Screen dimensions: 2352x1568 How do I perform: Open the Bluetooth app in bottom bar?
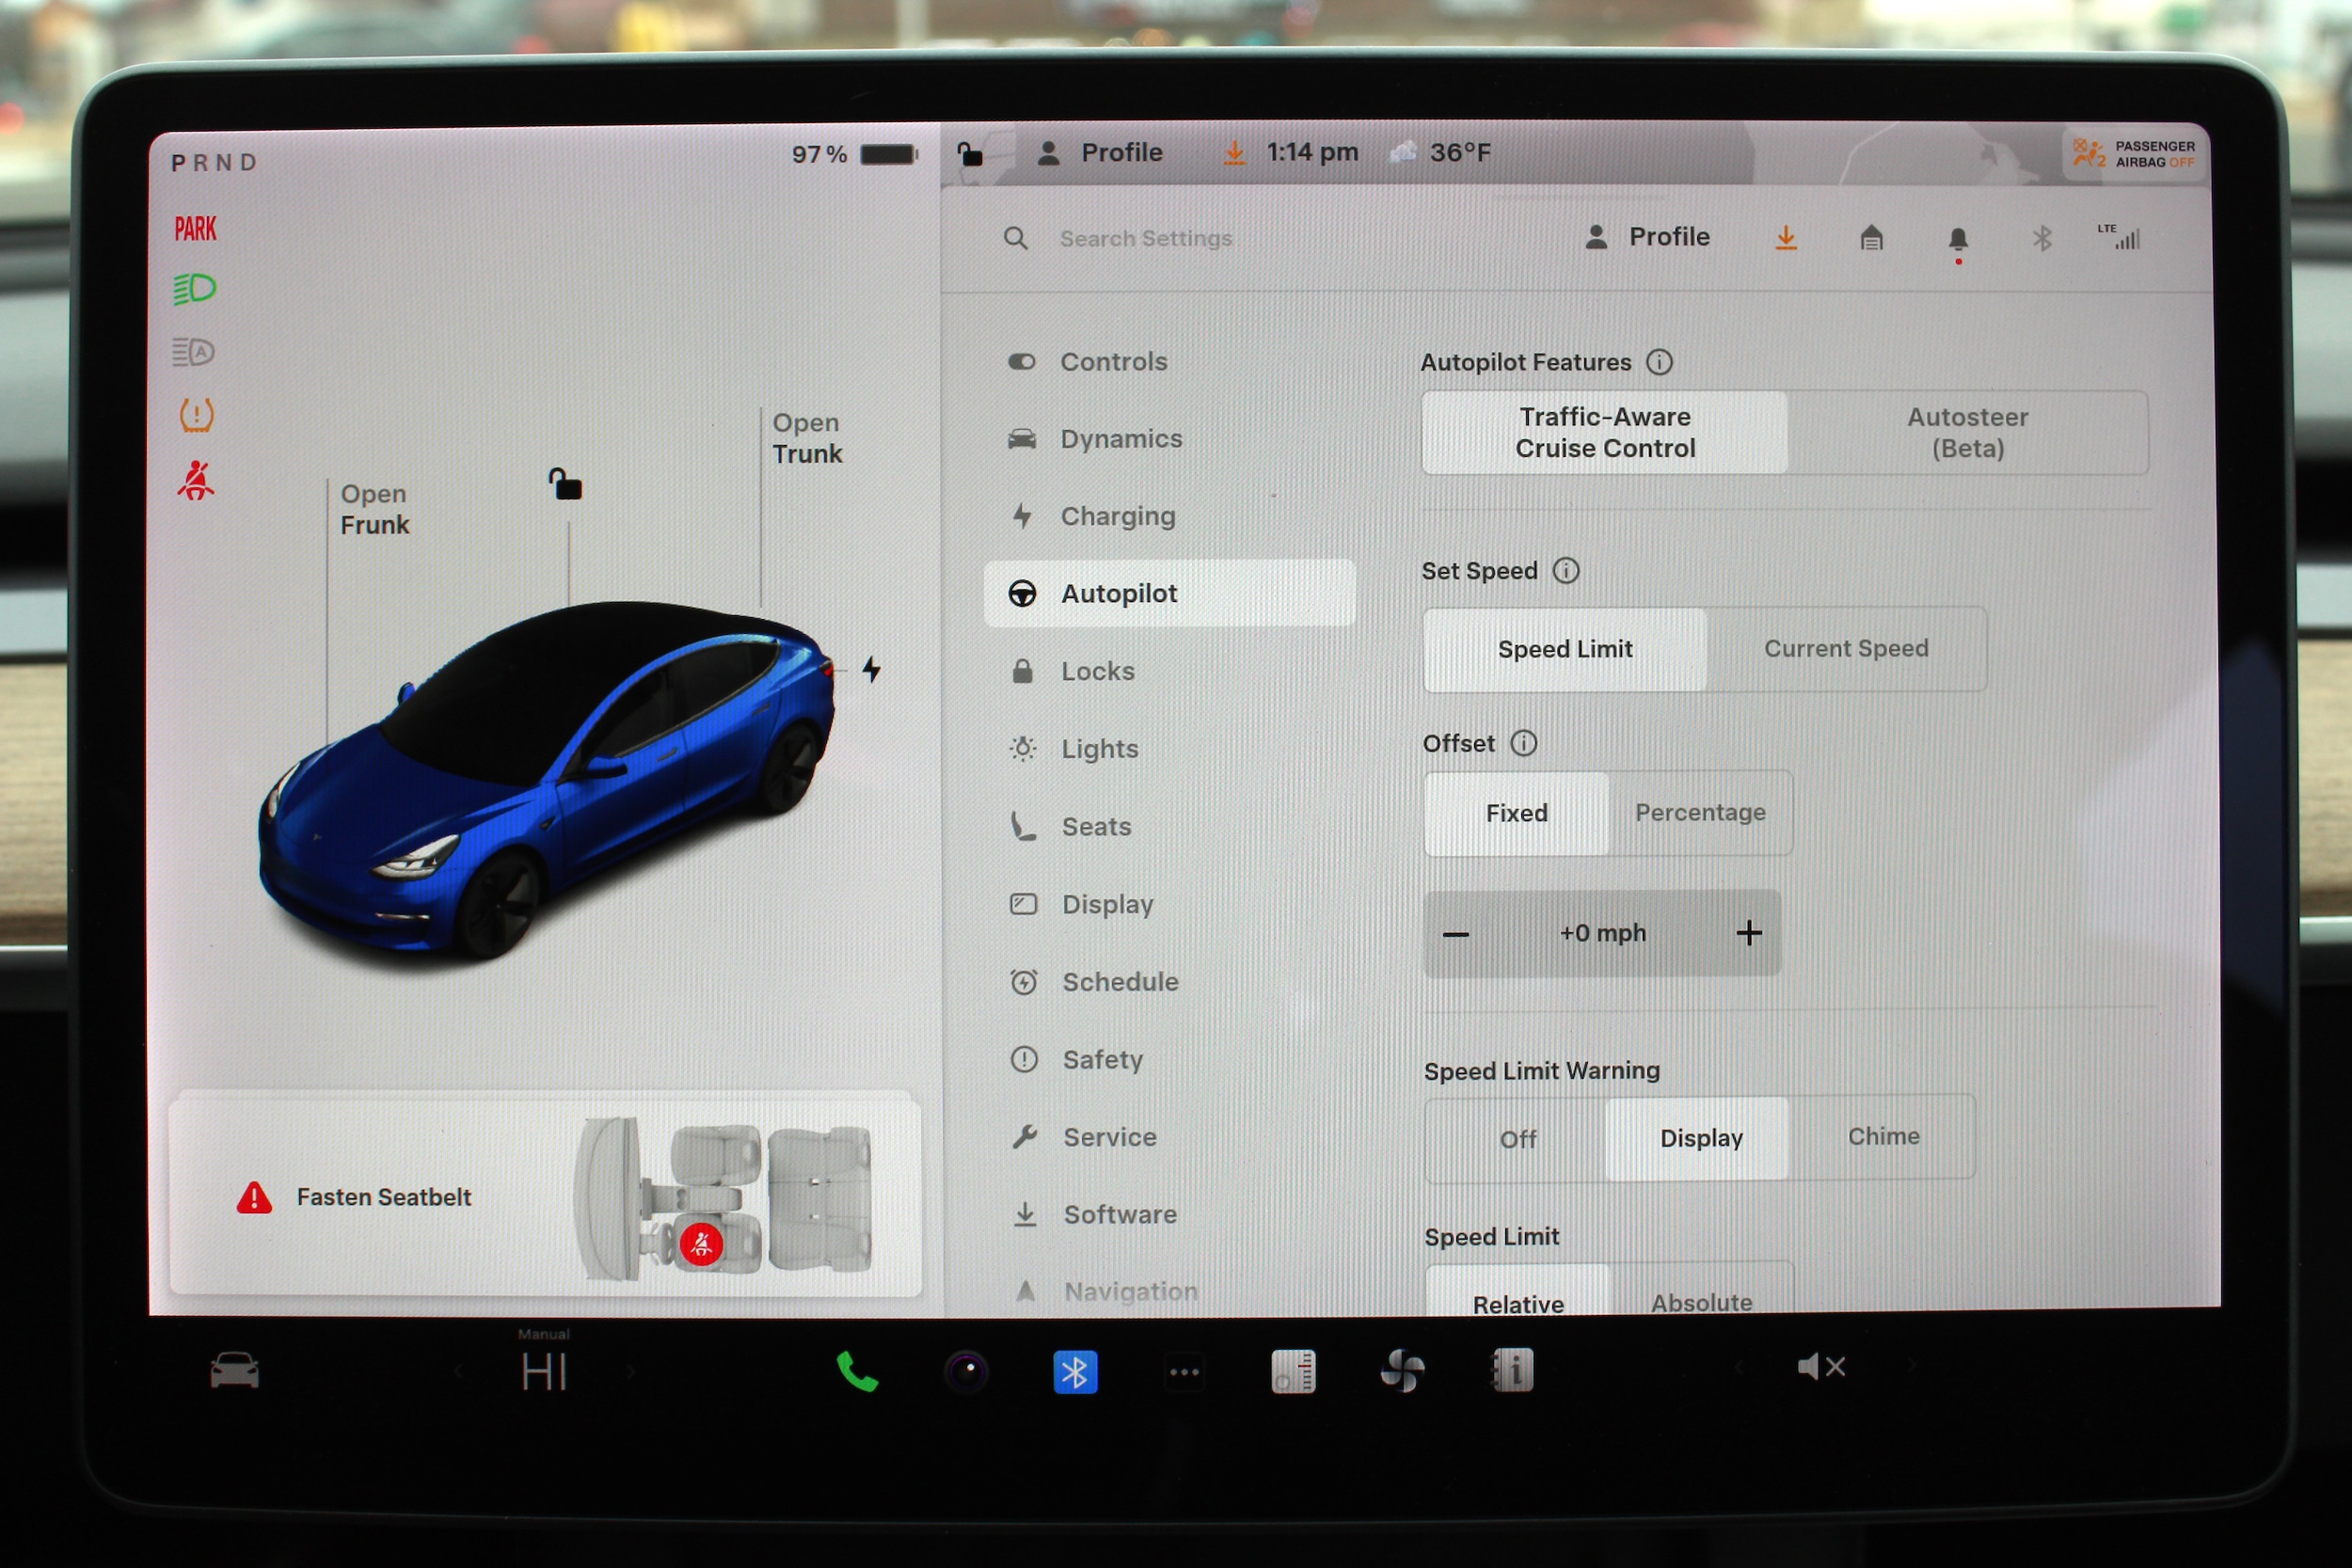[x=1075, y=1371]
